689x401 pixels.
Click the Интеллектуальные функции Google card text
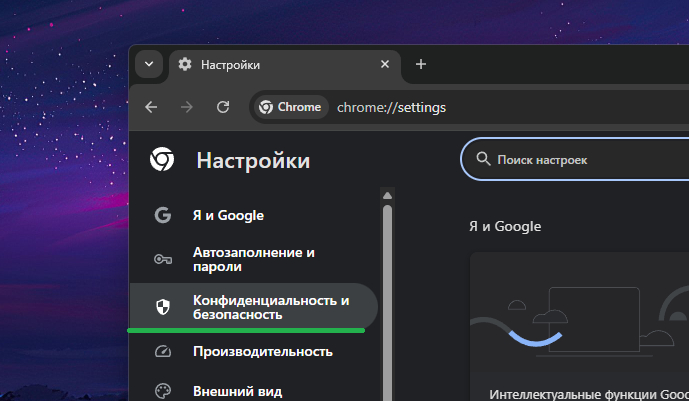589,394
